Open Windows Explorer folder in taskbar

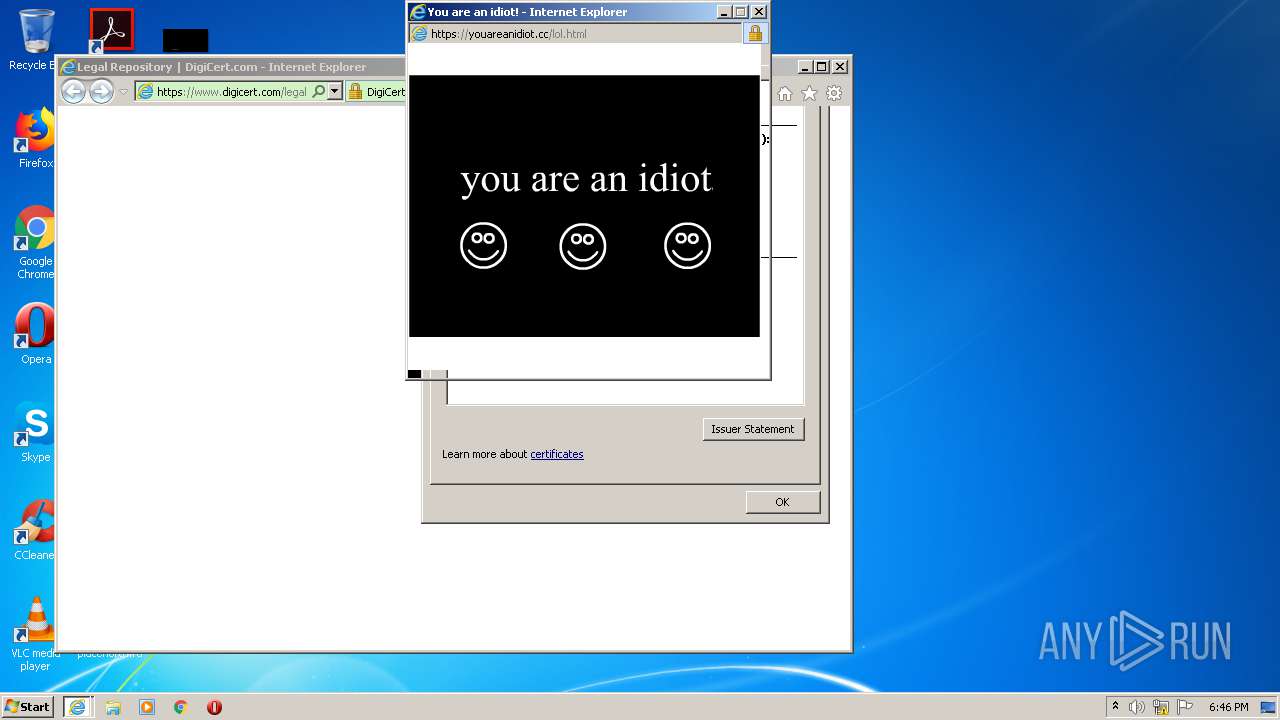(x=113, y=707)
